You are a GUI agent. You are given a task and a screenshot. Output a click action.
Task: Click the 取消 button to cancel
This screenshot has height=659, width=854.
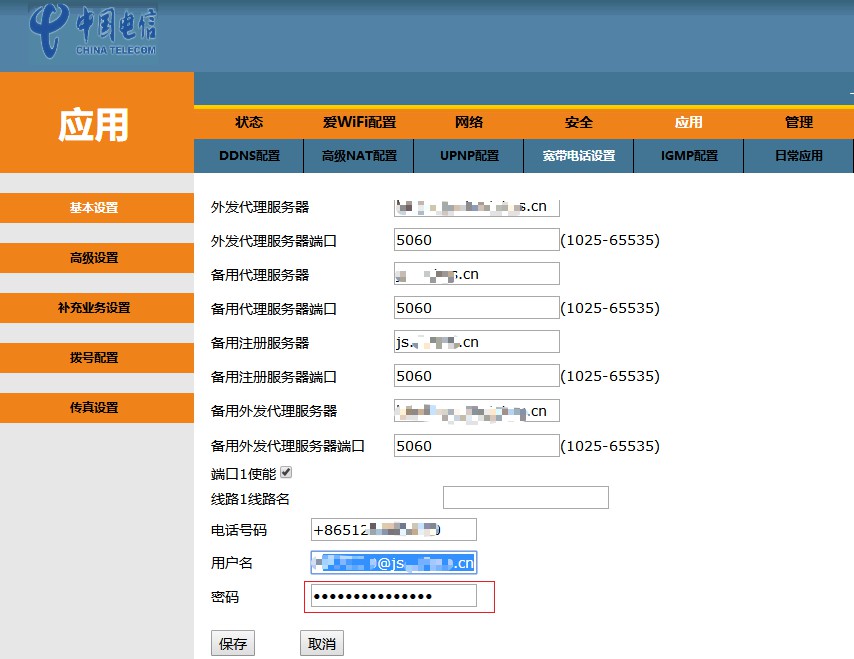pos(321,643)
